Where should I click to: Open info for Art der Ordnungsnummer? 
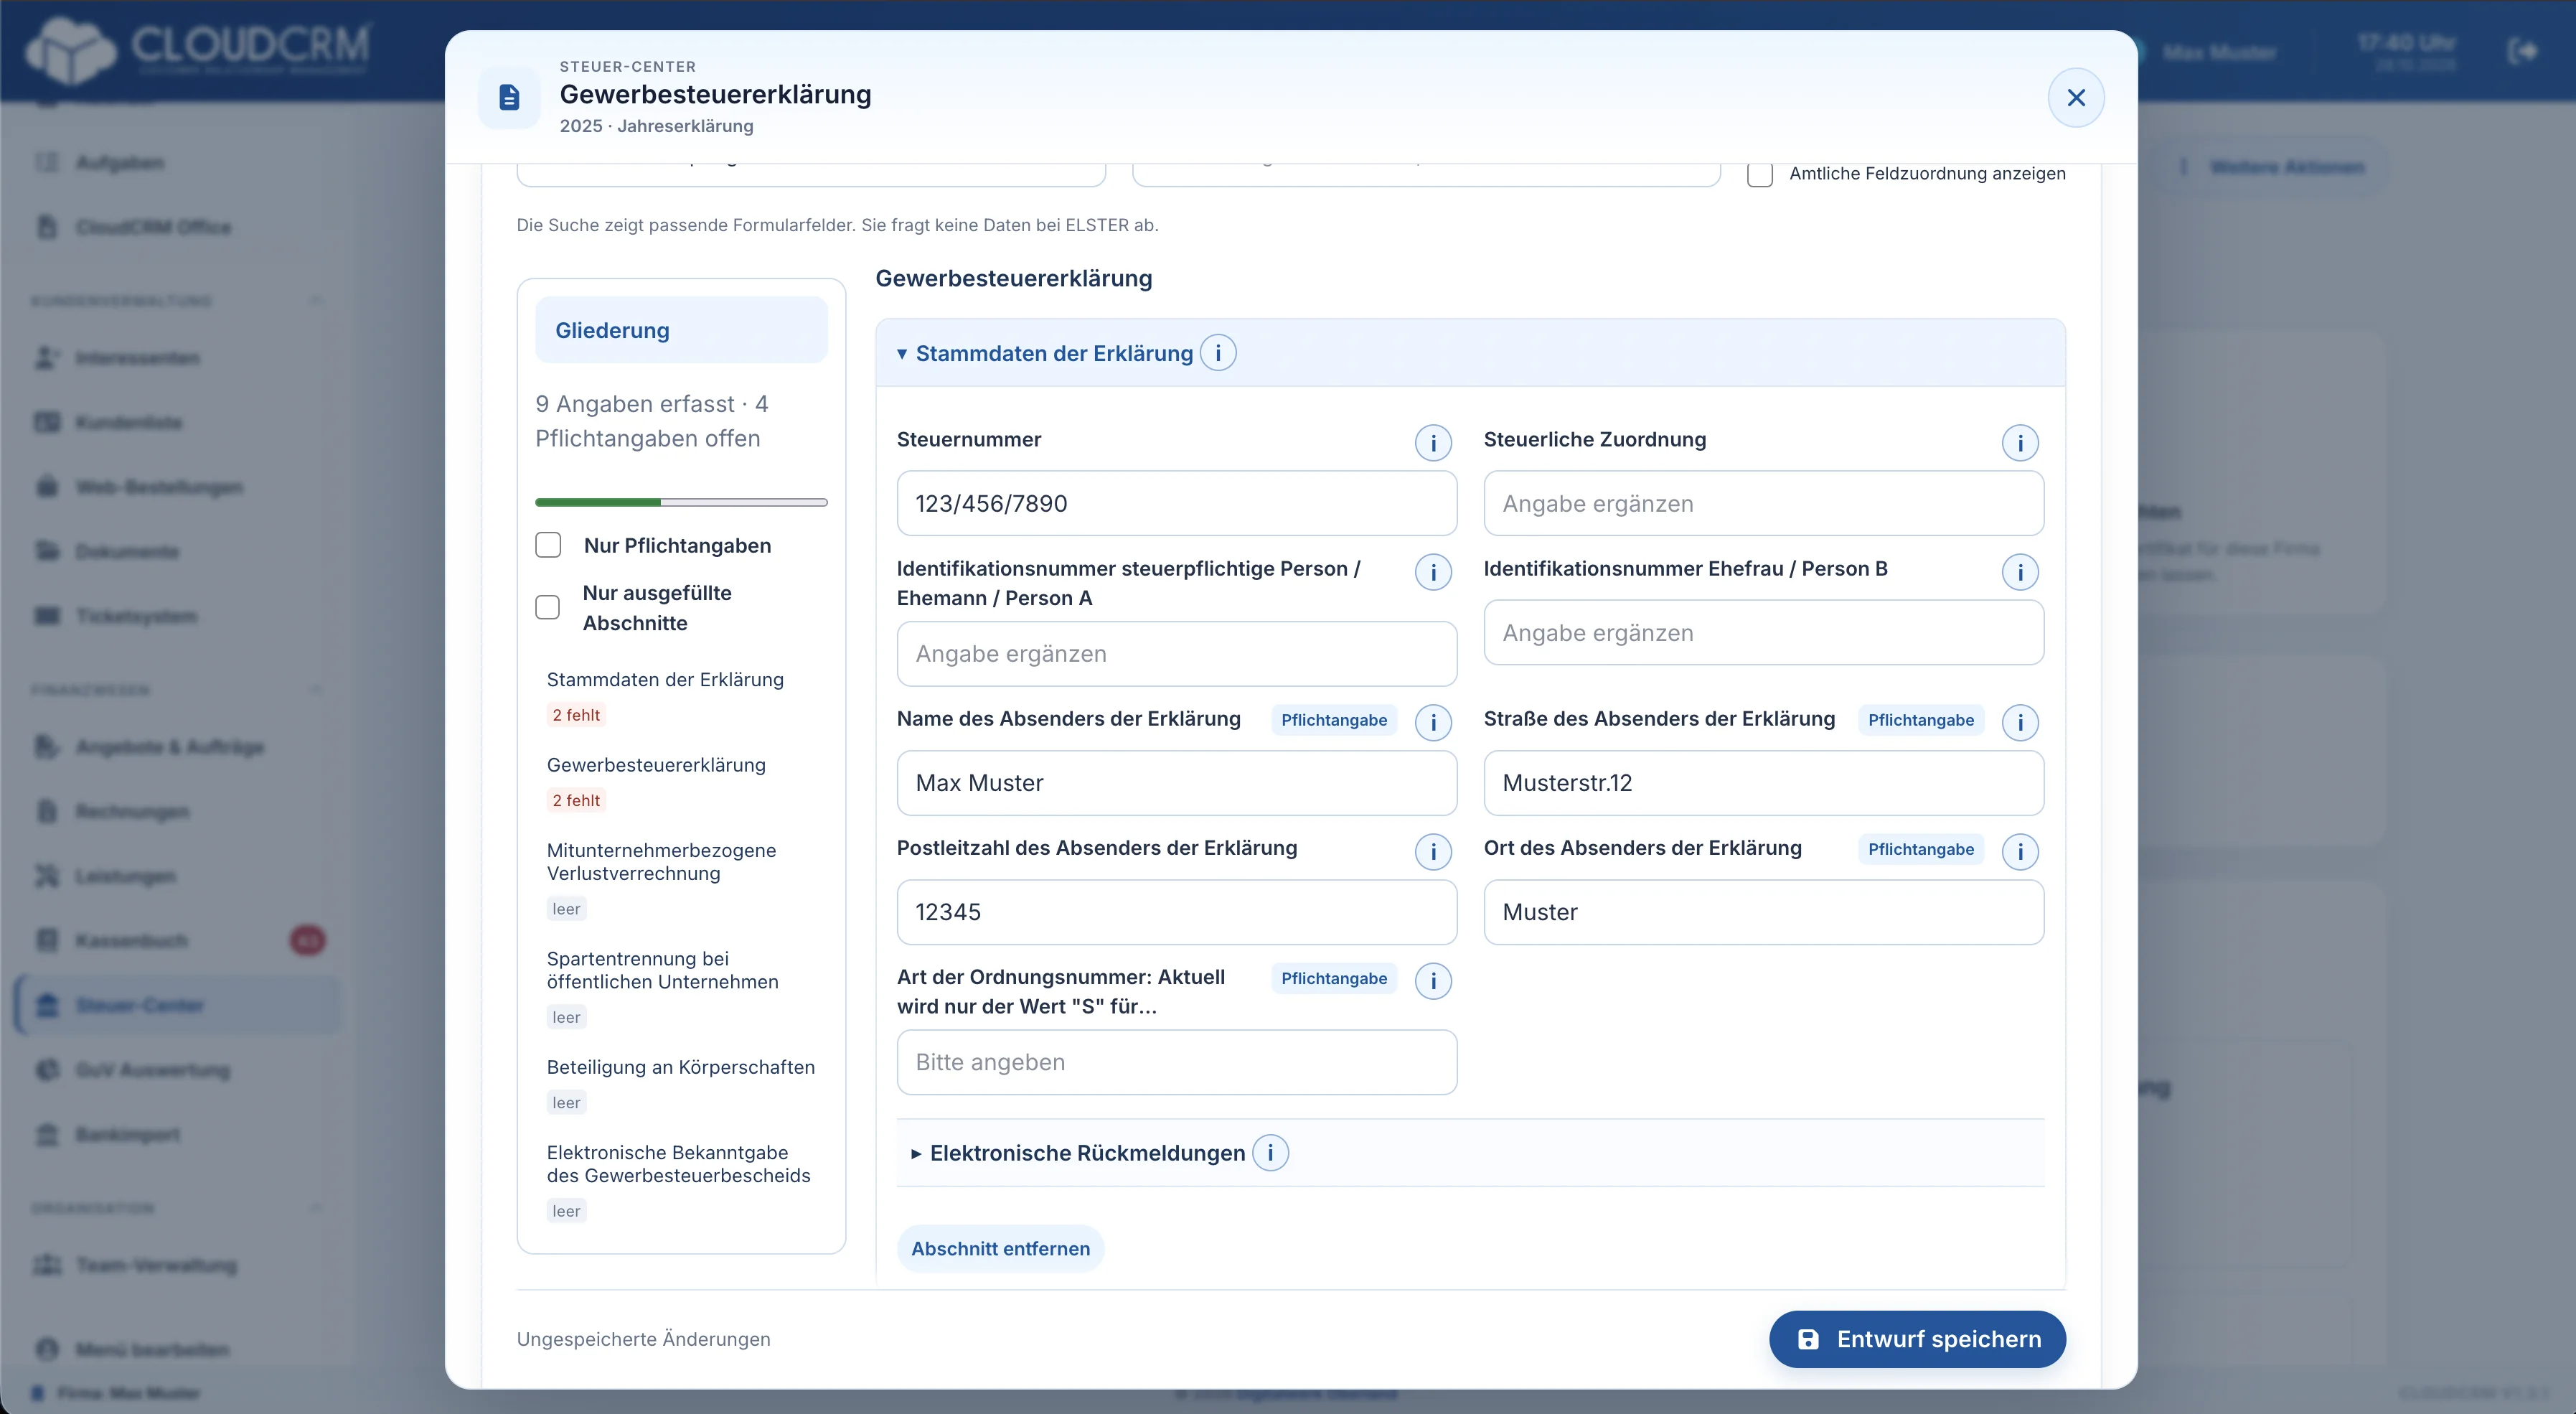(1433, 981)
